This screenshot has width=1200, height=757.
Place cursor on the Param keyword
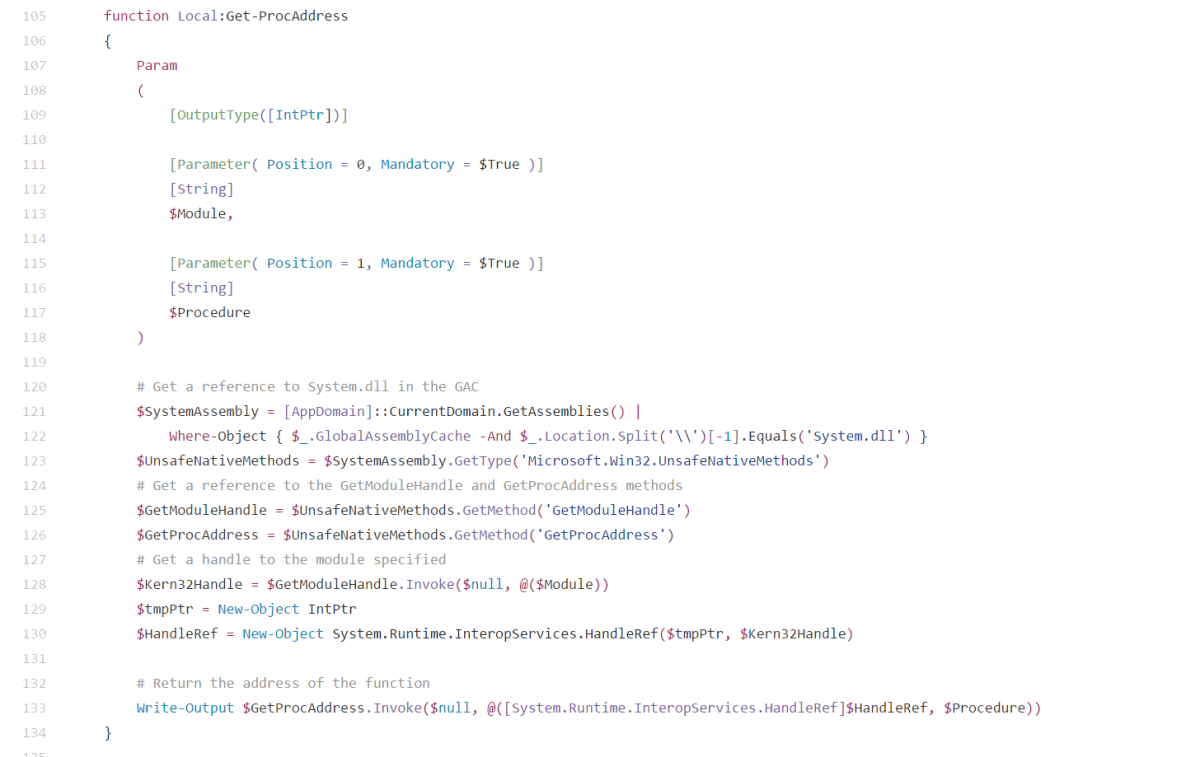157,65
